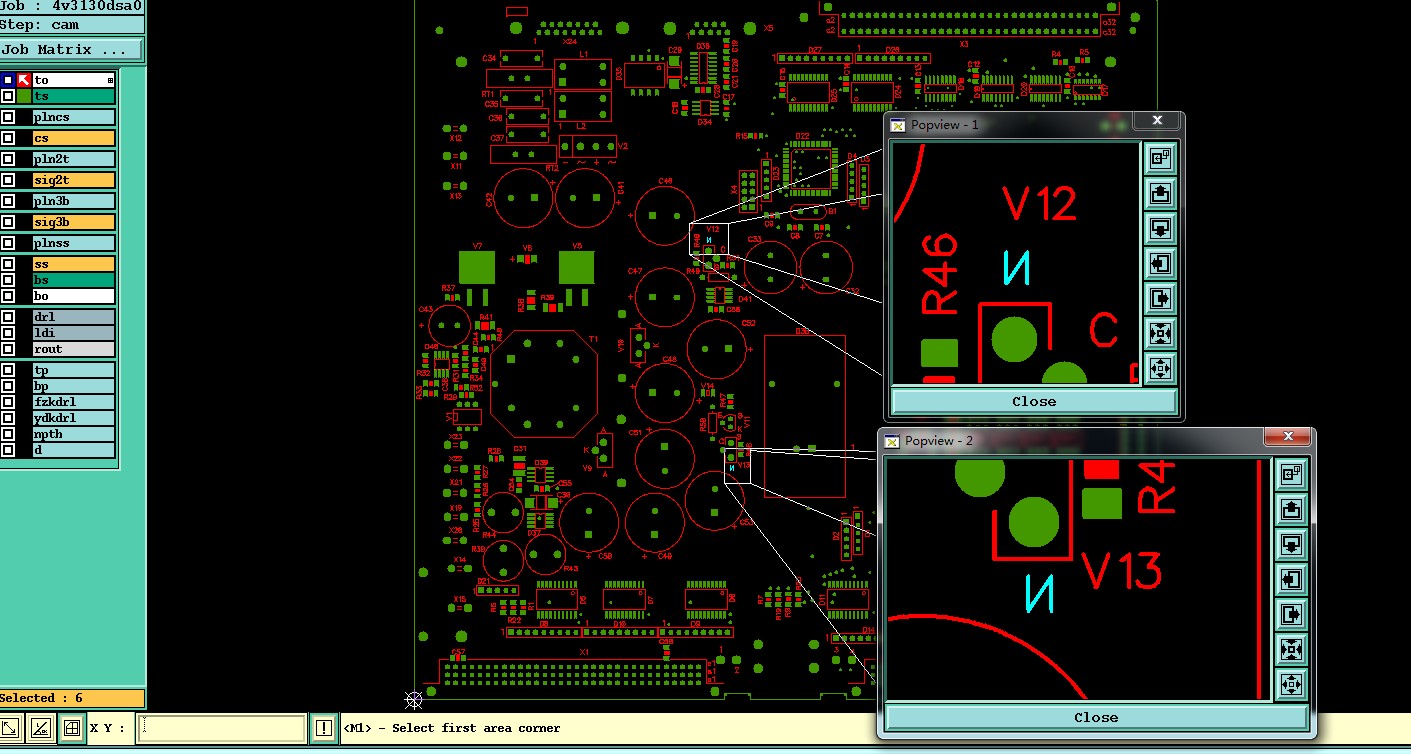Click the Popview - 2 title icon
This screenshot has height=754, width=1411.
pyautogui.click(x=891, y=441)
